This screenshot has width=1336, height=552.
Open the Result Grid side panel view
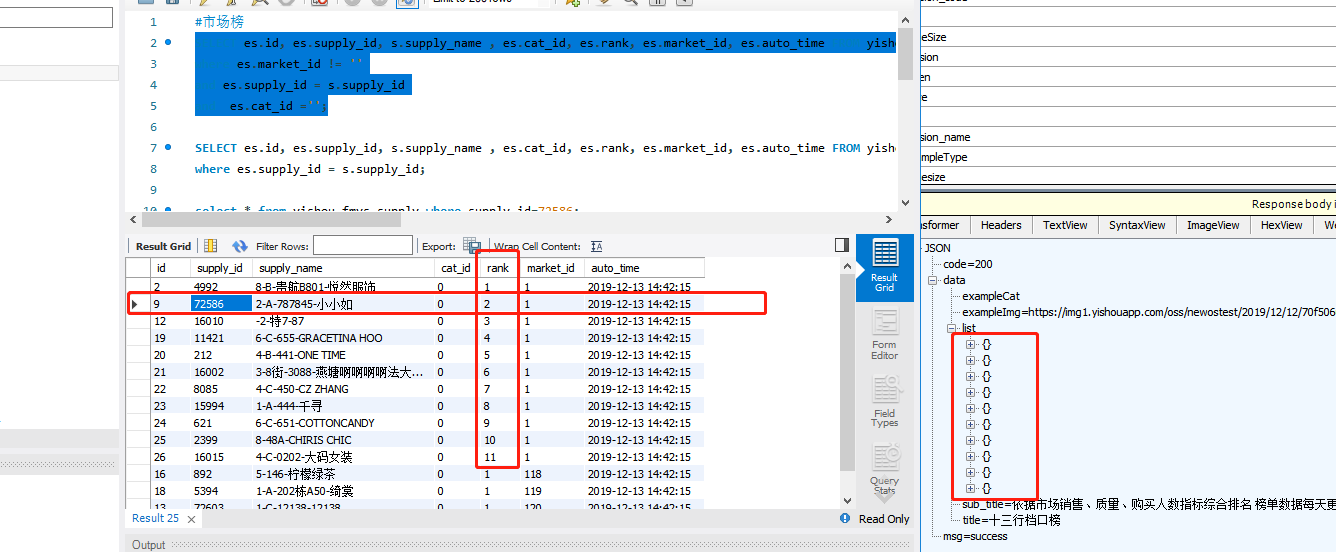tap(884, 267)
